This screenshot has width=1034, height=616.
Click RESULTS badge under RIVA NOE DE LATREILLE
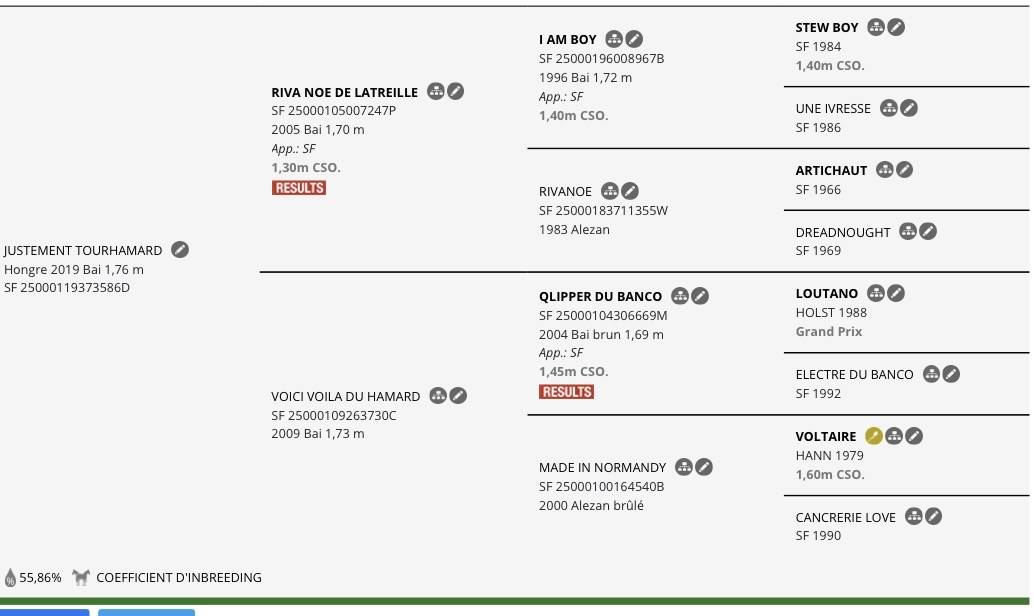(x=299, y=188)
